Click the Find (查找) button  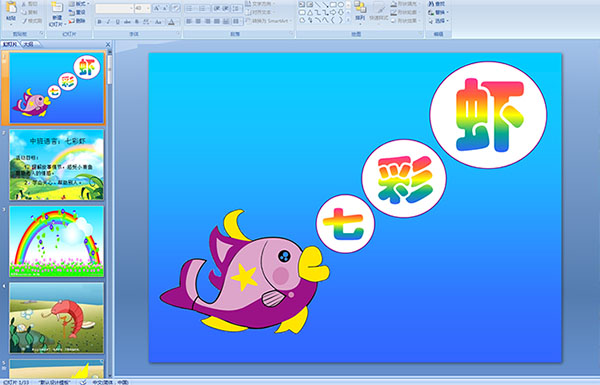tap(437, 4)
